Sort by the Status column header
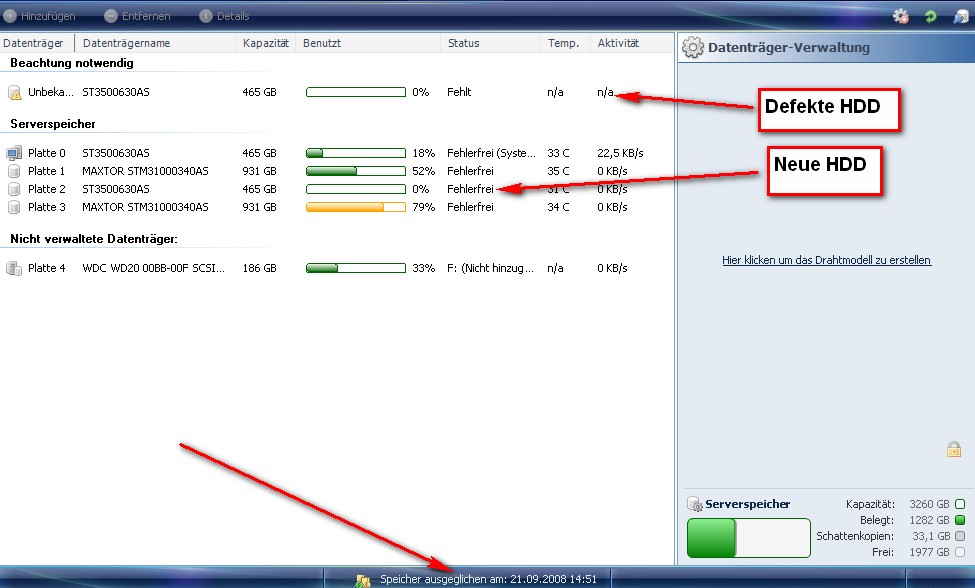The height and width of the screenshot is (588, 975). (464, 43)
